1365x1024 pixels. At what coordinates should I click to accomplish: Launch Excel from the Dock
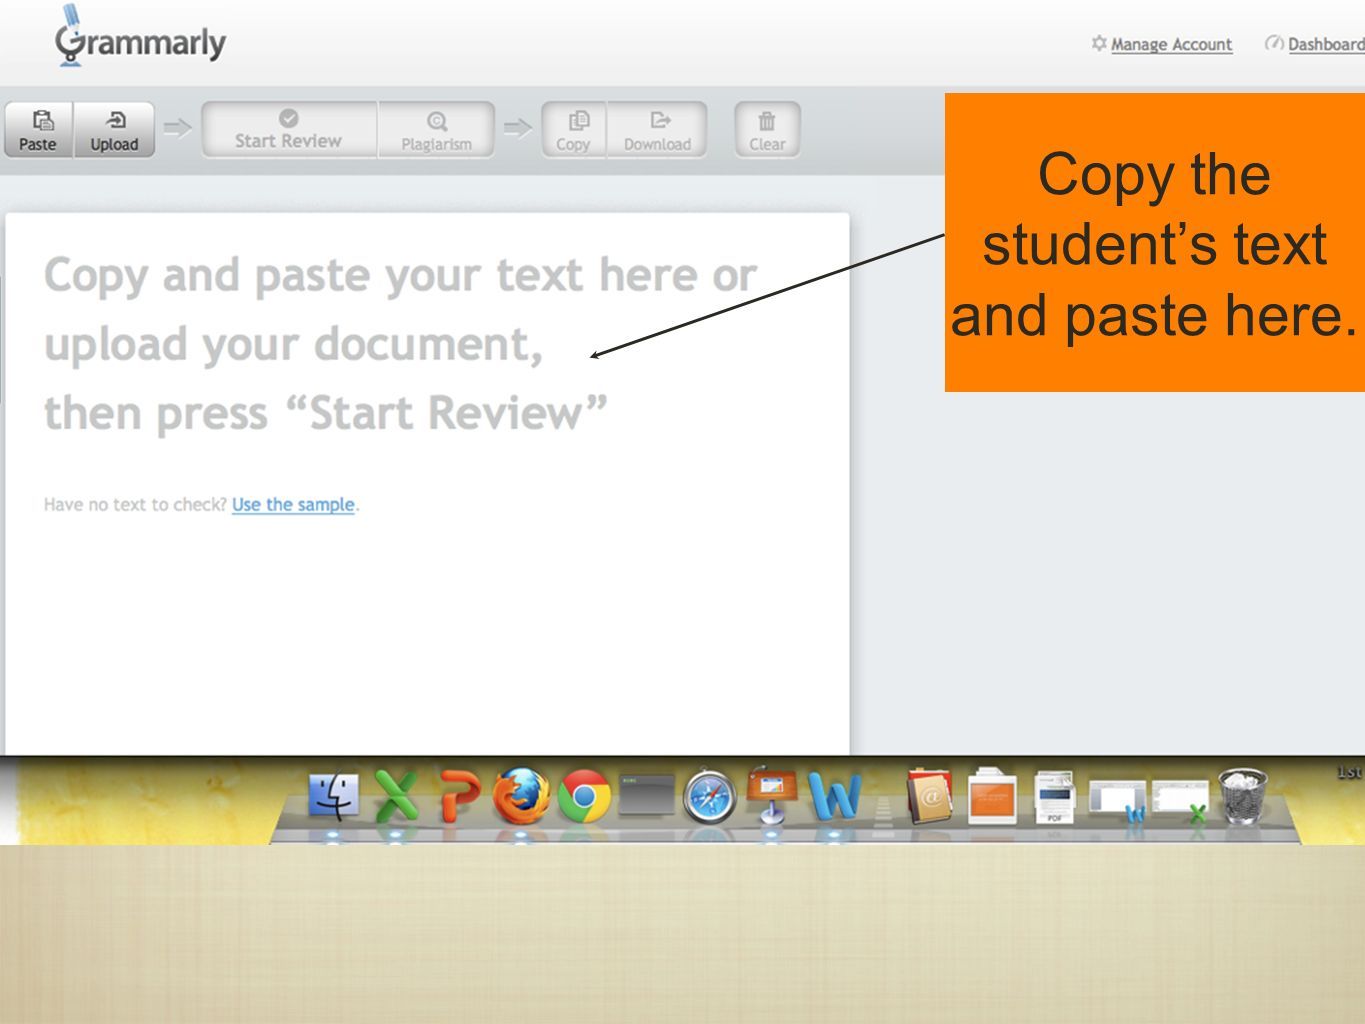pyautogui.click(x=396, y=797)
